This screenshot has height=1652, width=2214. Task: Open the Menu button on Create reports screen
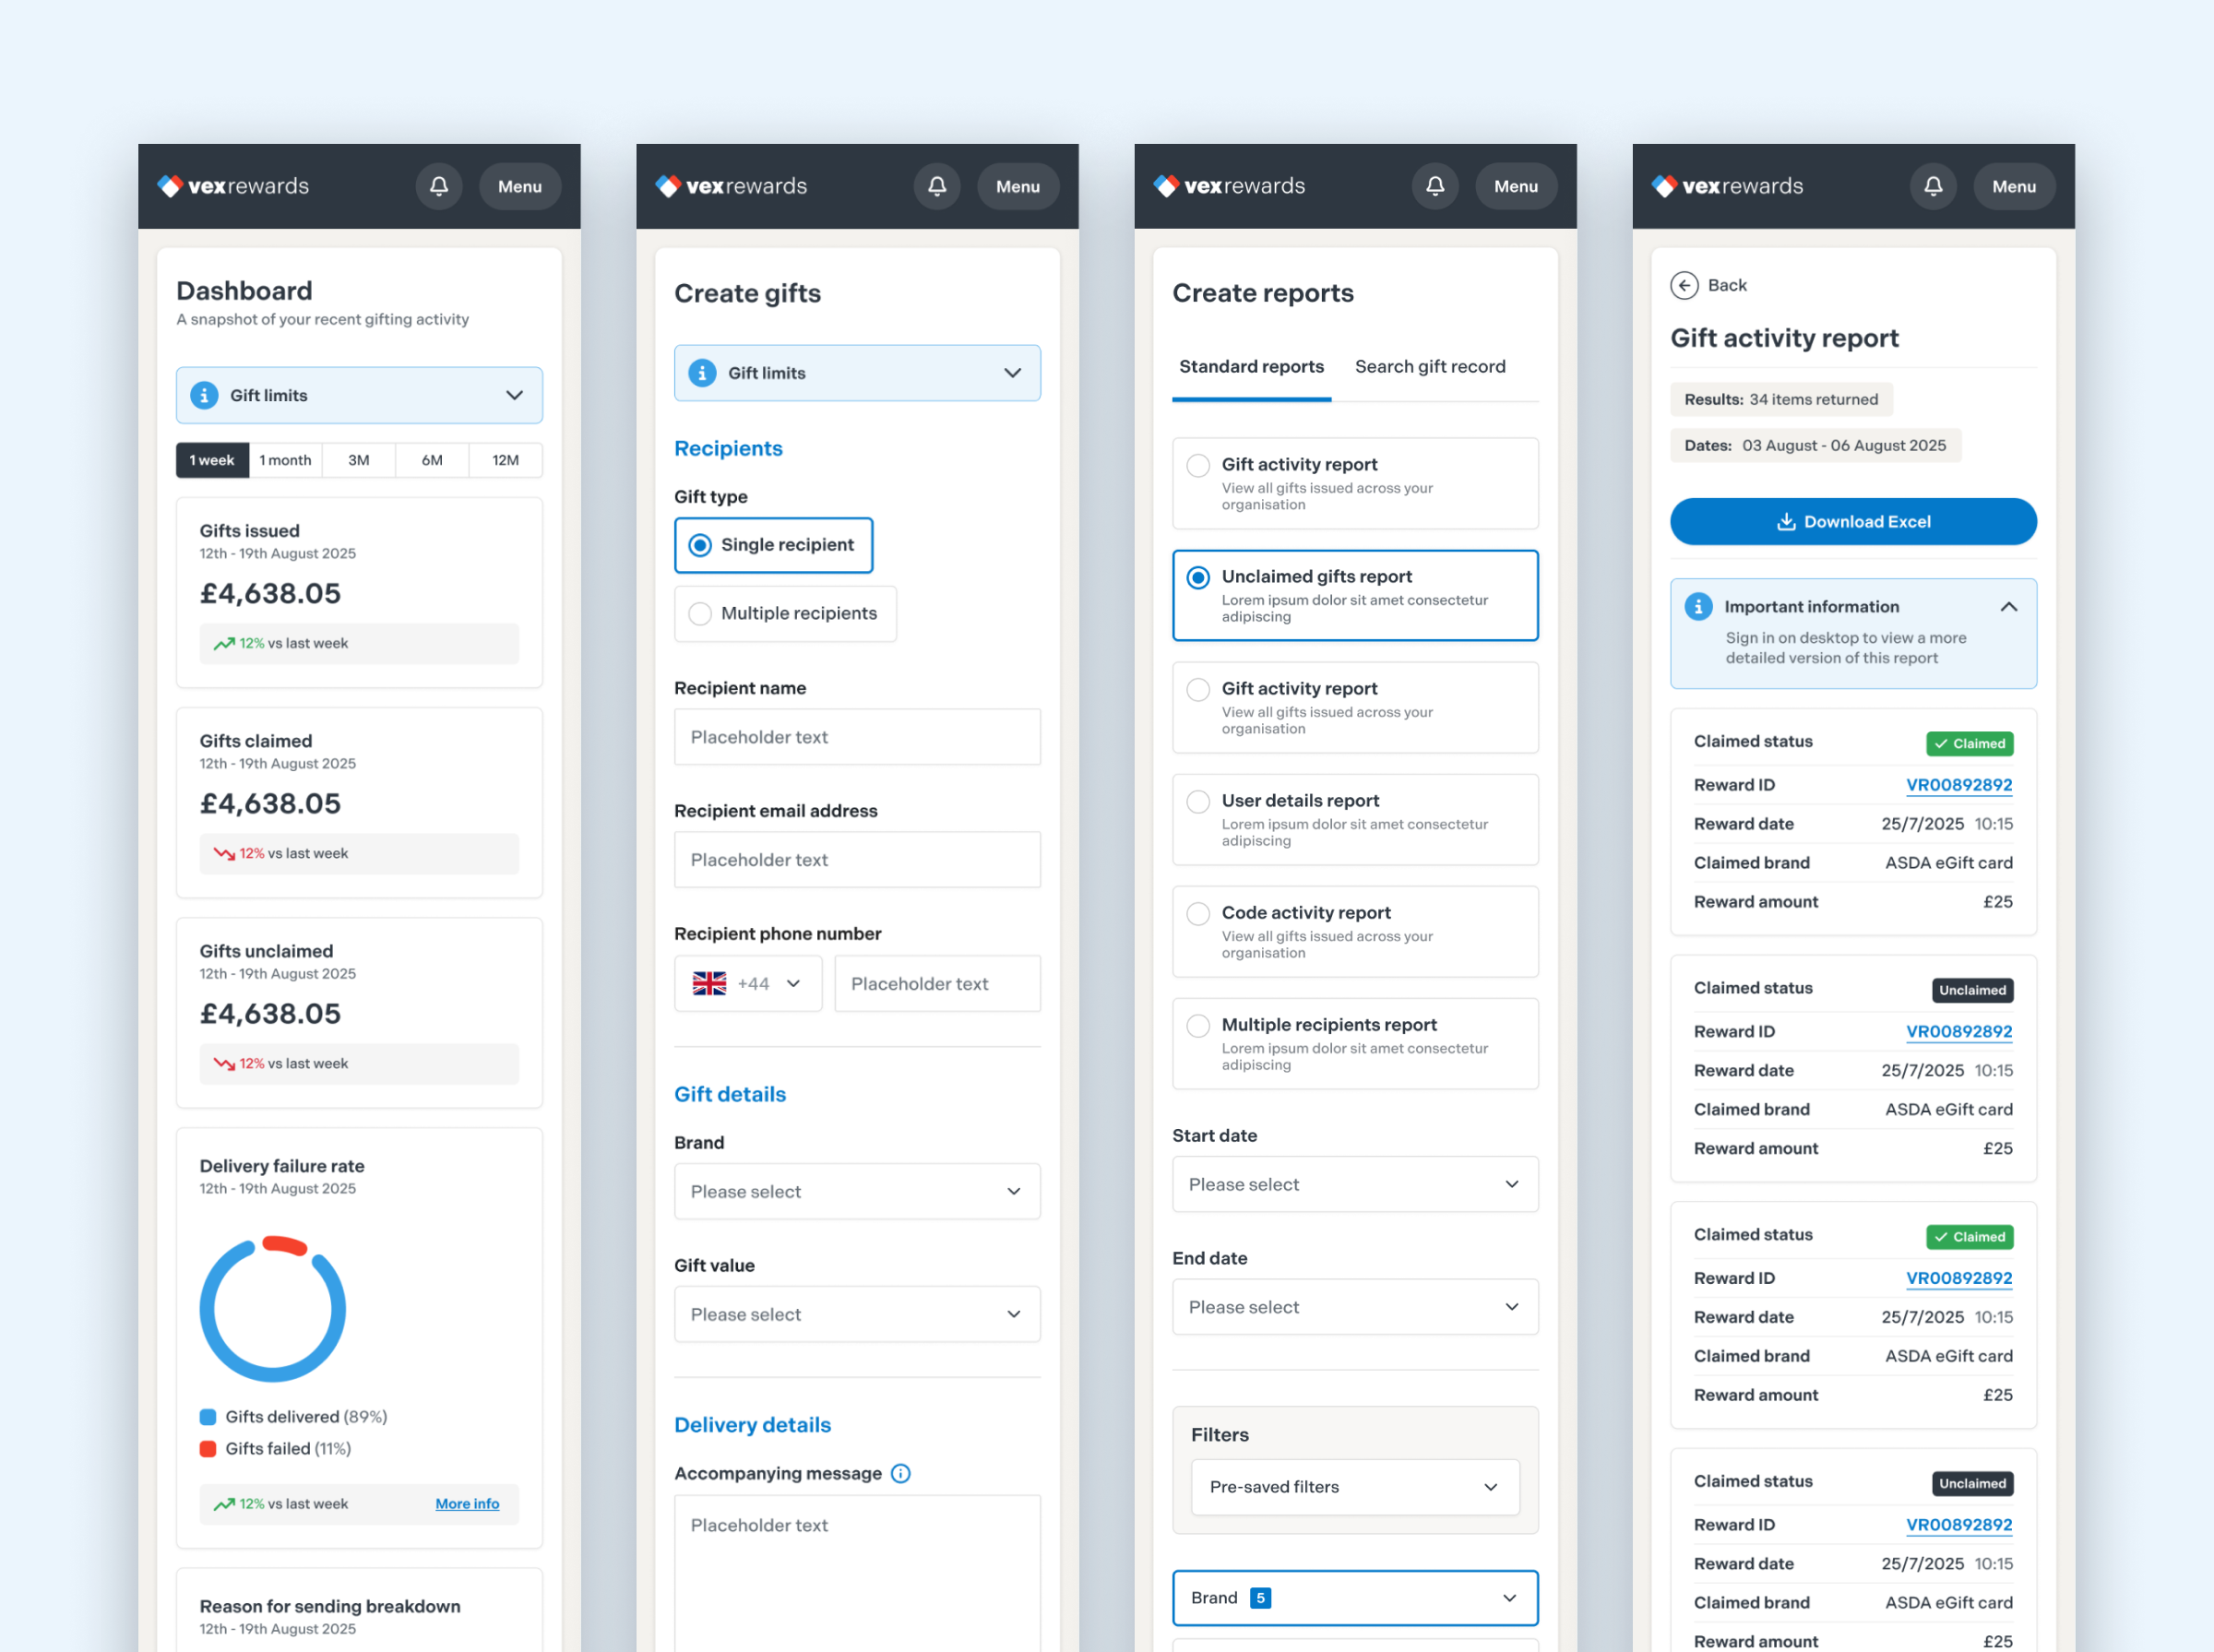1516,186
